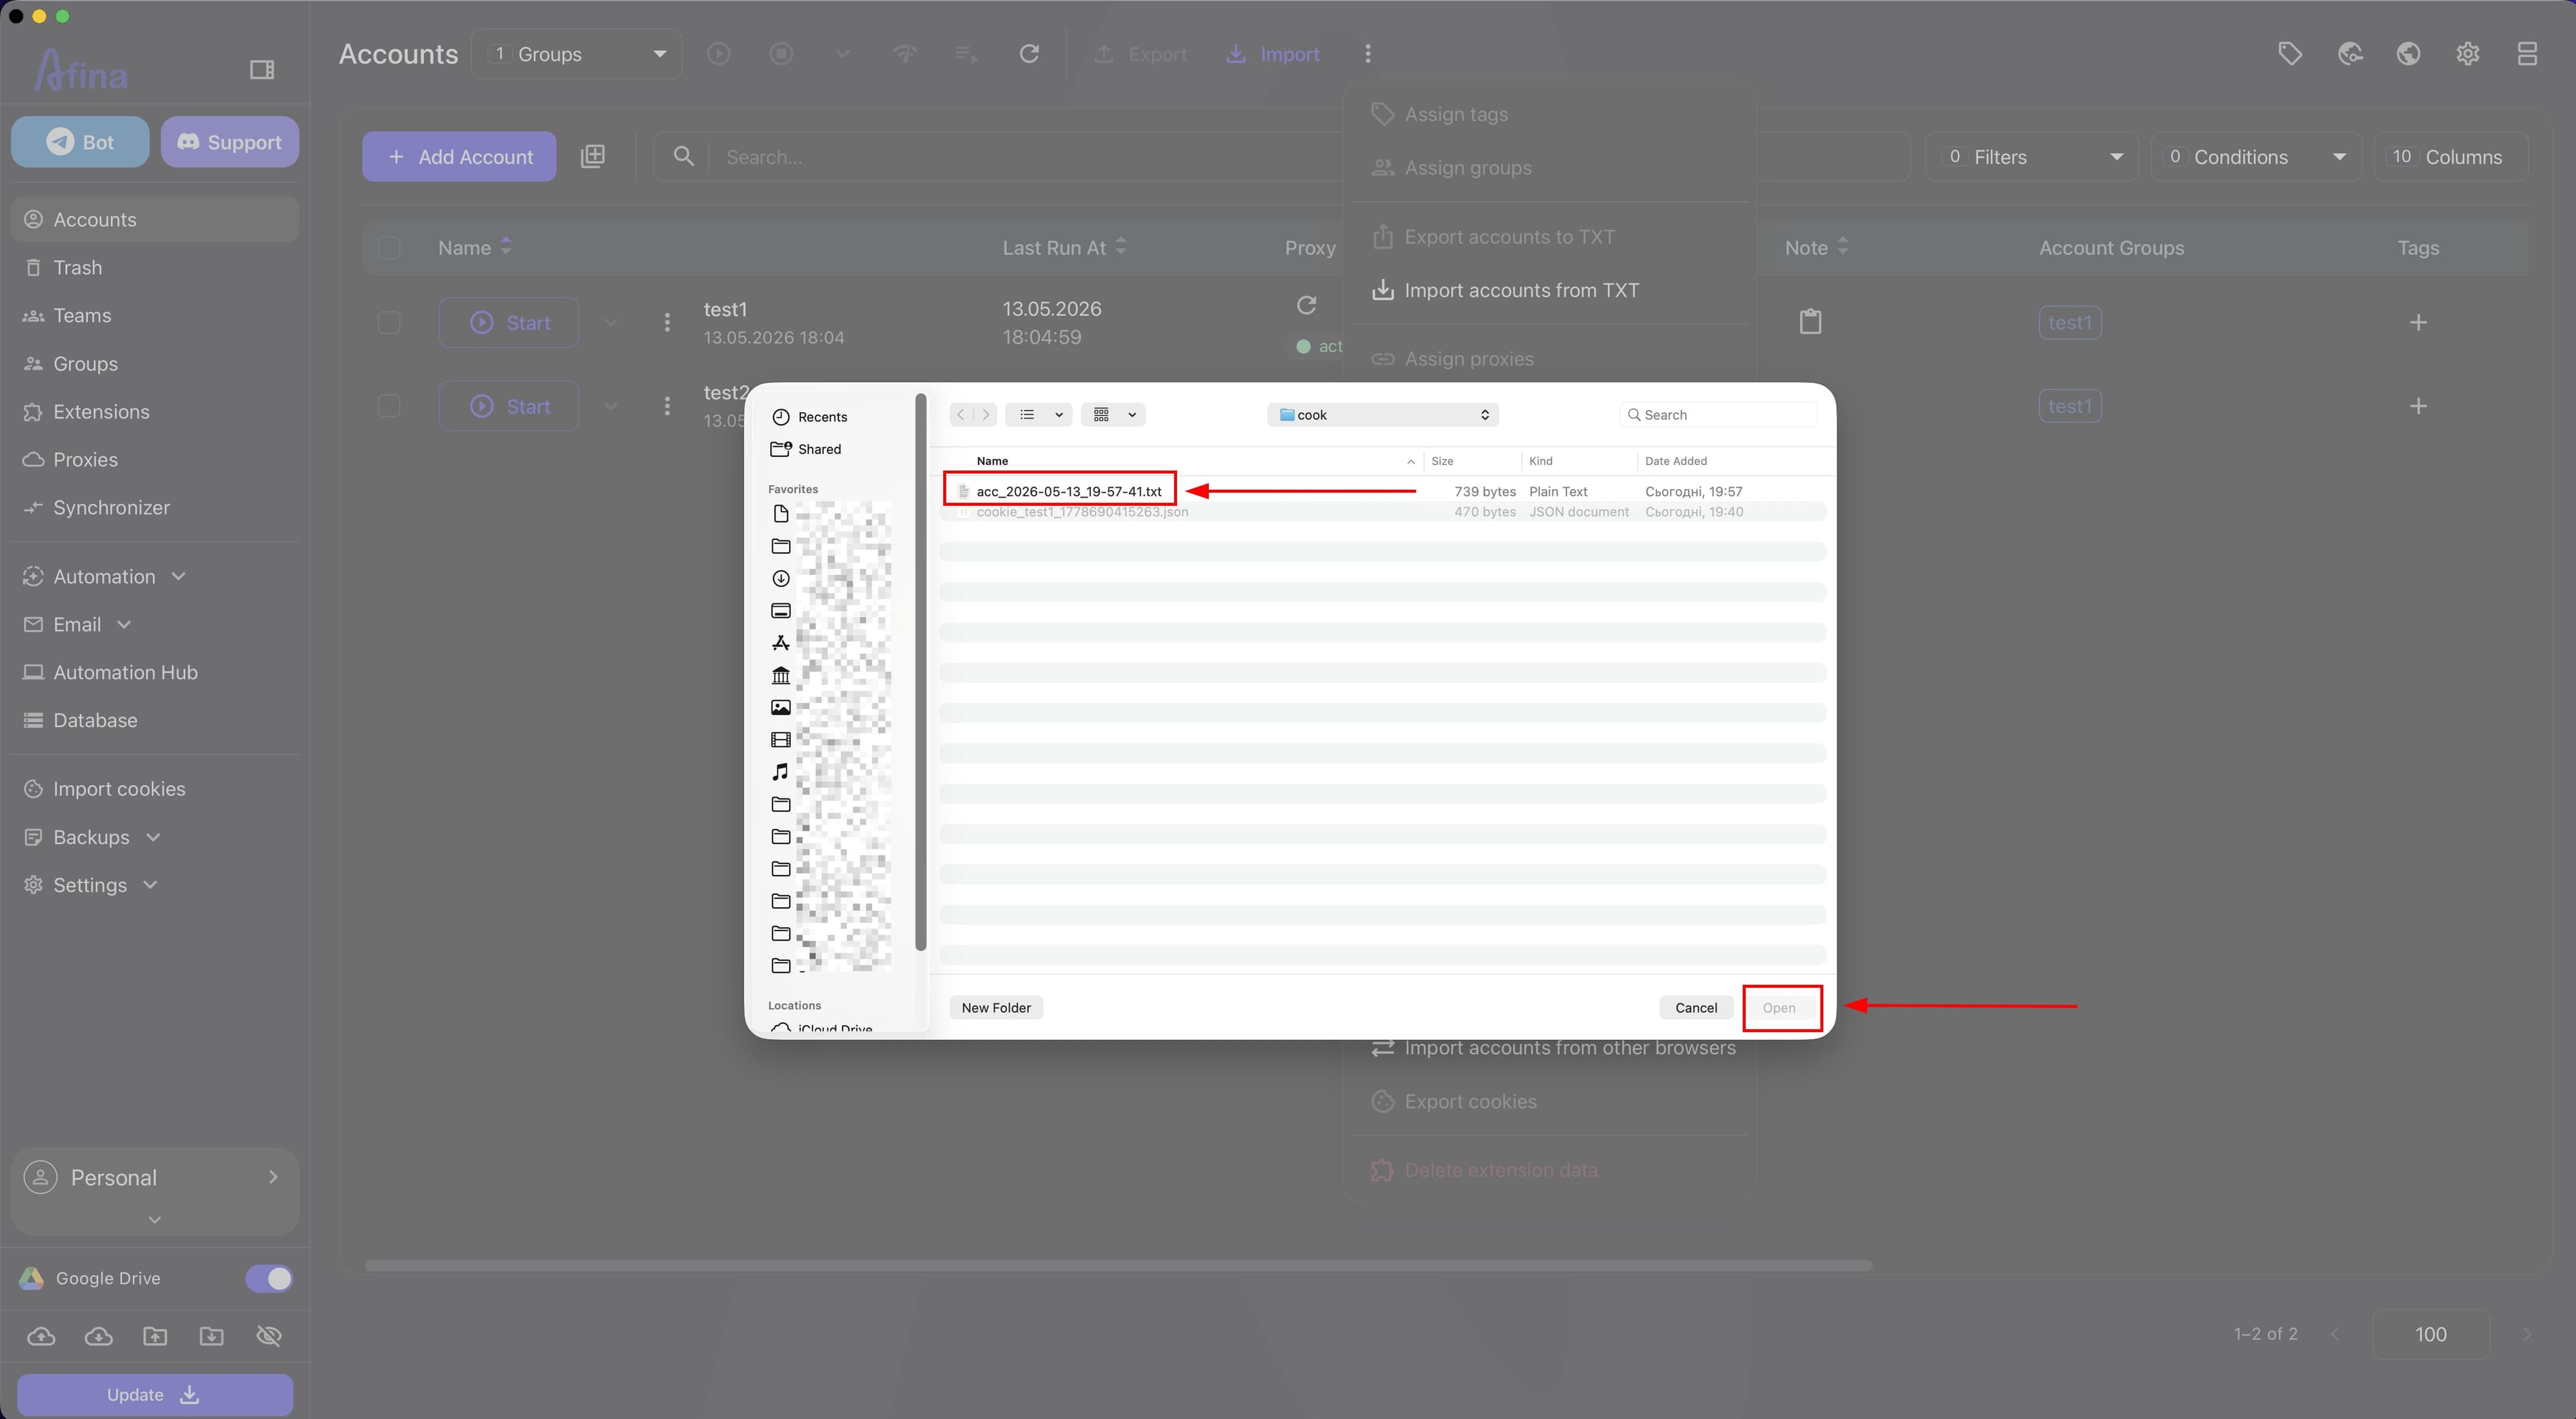The width and height of the screenshot is (2576, 1419).
Task: Open the Telegram Bot button
Action: pos(80,142)
